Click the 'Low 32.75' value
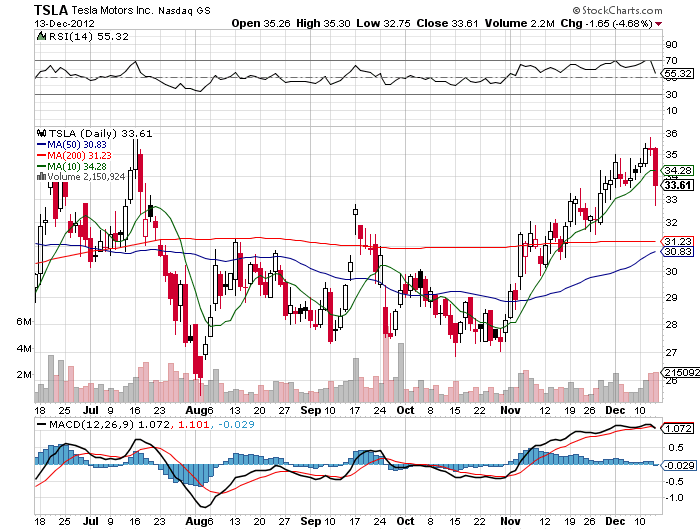This screenshot has height=530, width=700. click(x=383, y=23)
